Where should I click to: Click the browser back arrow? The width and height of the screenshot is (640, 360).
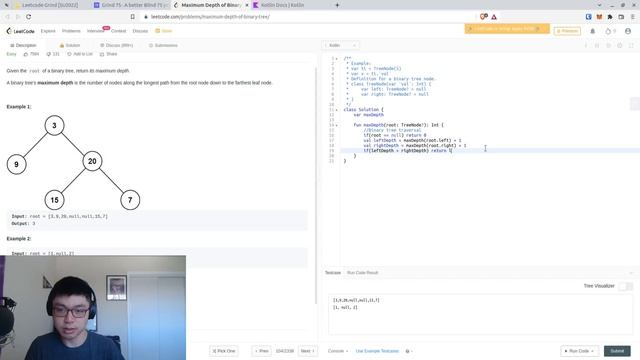click(x=7, y=17)
